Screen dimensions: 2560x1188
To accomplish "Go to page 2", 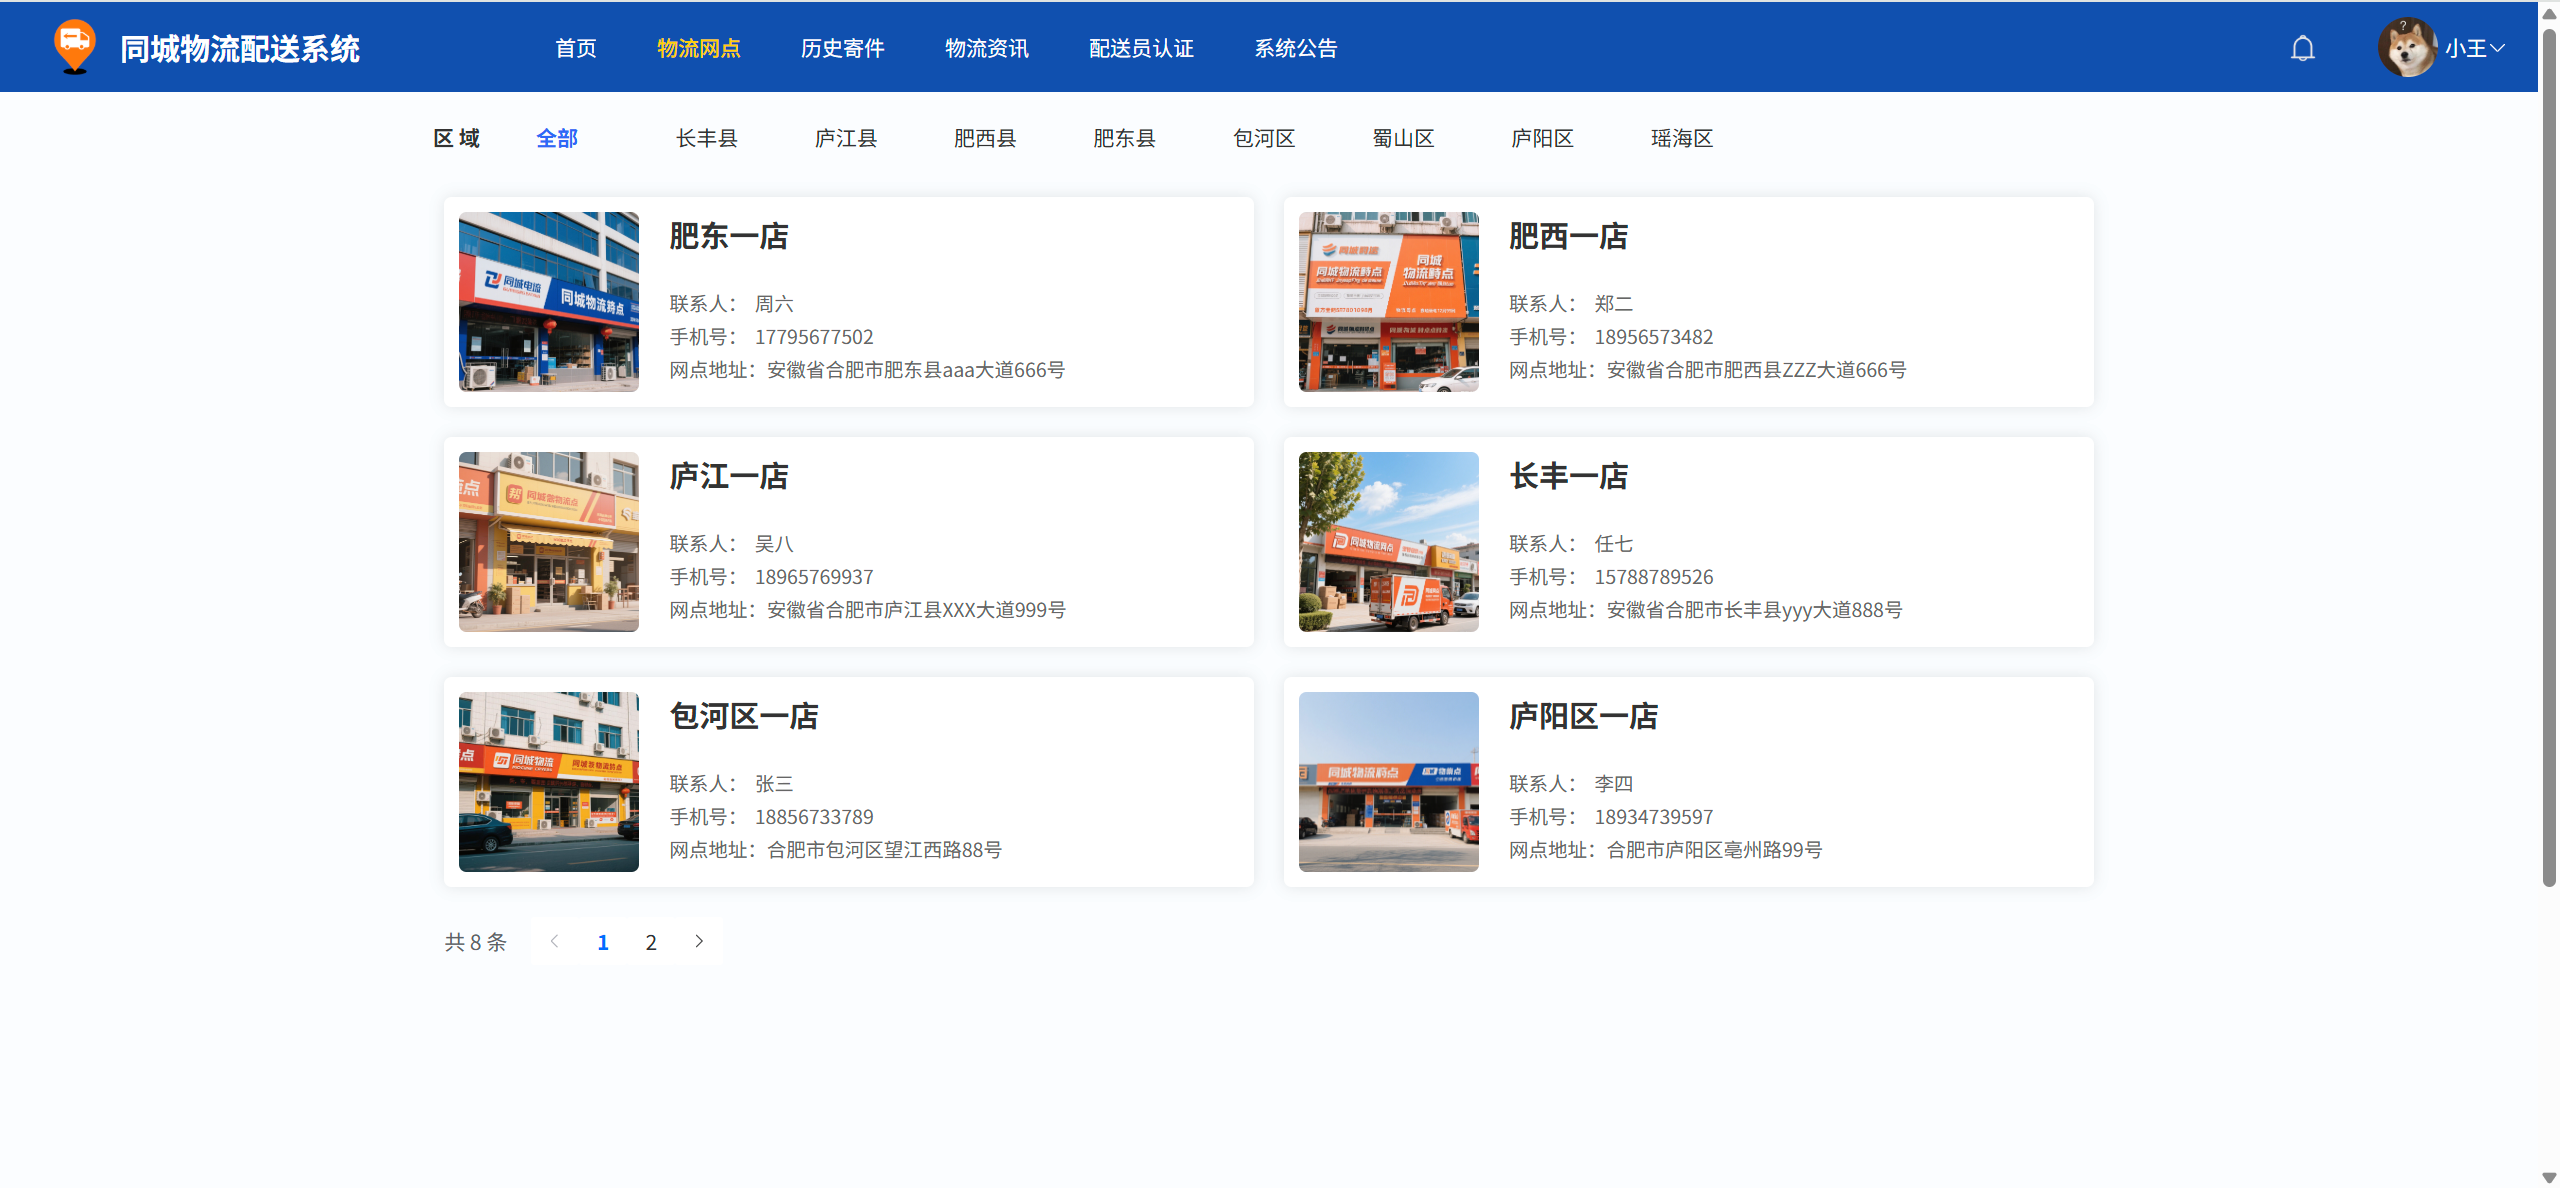I will 651,942.
